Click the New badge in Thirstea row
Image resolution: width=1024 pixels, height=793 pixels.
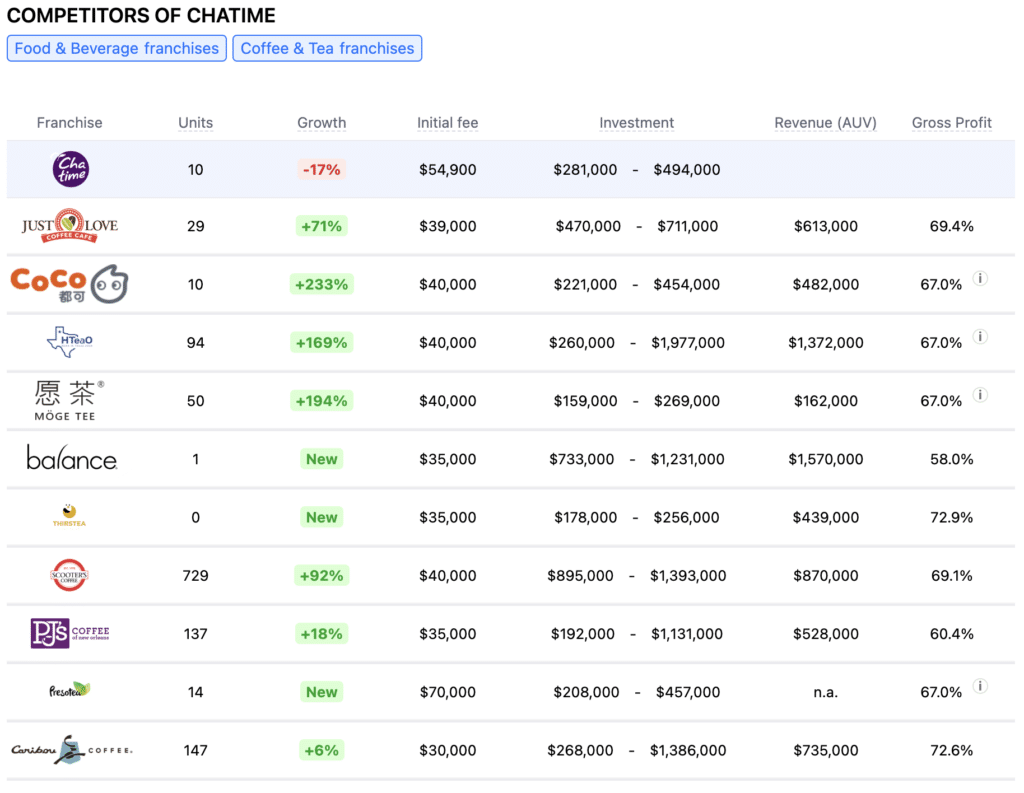pos(321,517)
